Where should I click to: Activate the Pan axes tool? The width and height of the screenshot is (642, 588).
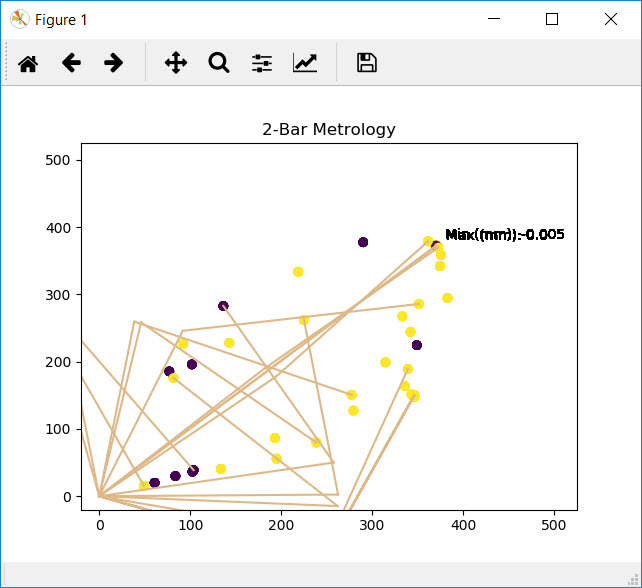176,63
